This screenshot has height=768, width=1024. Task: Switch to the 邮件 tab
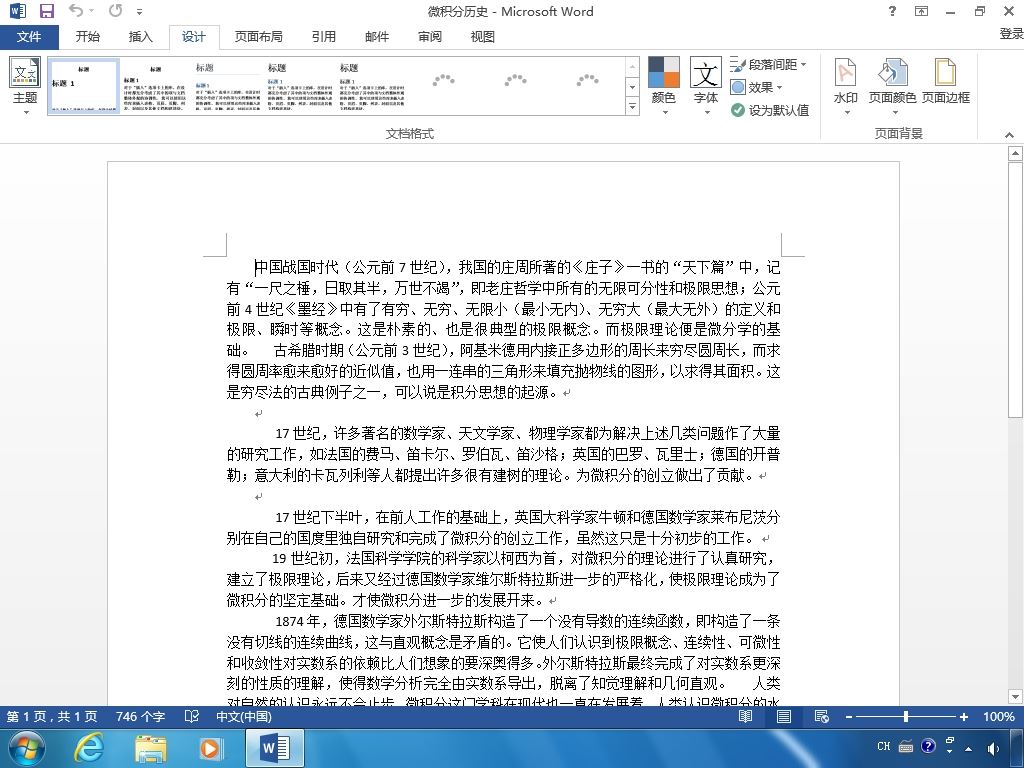[x=377, y=37]
